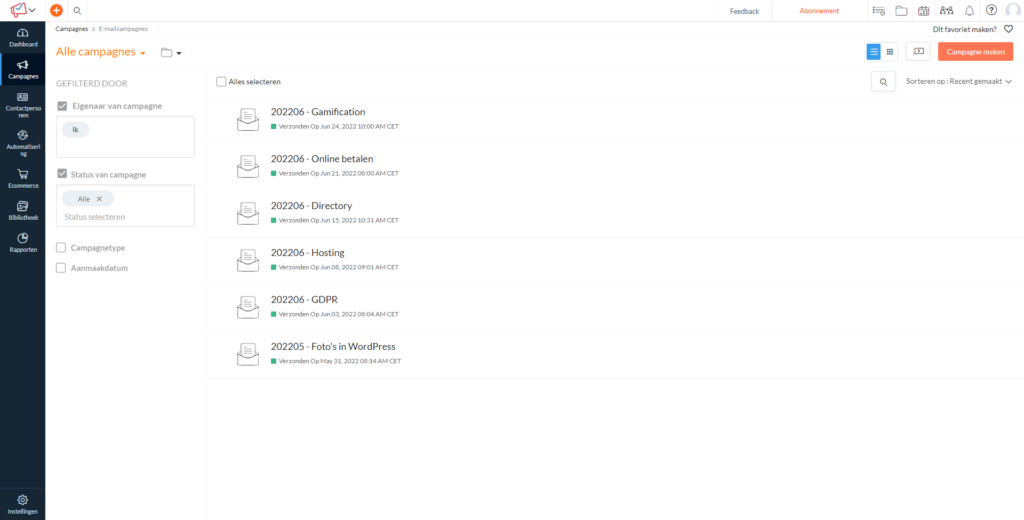Toggle Eigenaar van campagne filter checkbox
The width and height of the screenshot is (1024, 520).
[61, 106]
